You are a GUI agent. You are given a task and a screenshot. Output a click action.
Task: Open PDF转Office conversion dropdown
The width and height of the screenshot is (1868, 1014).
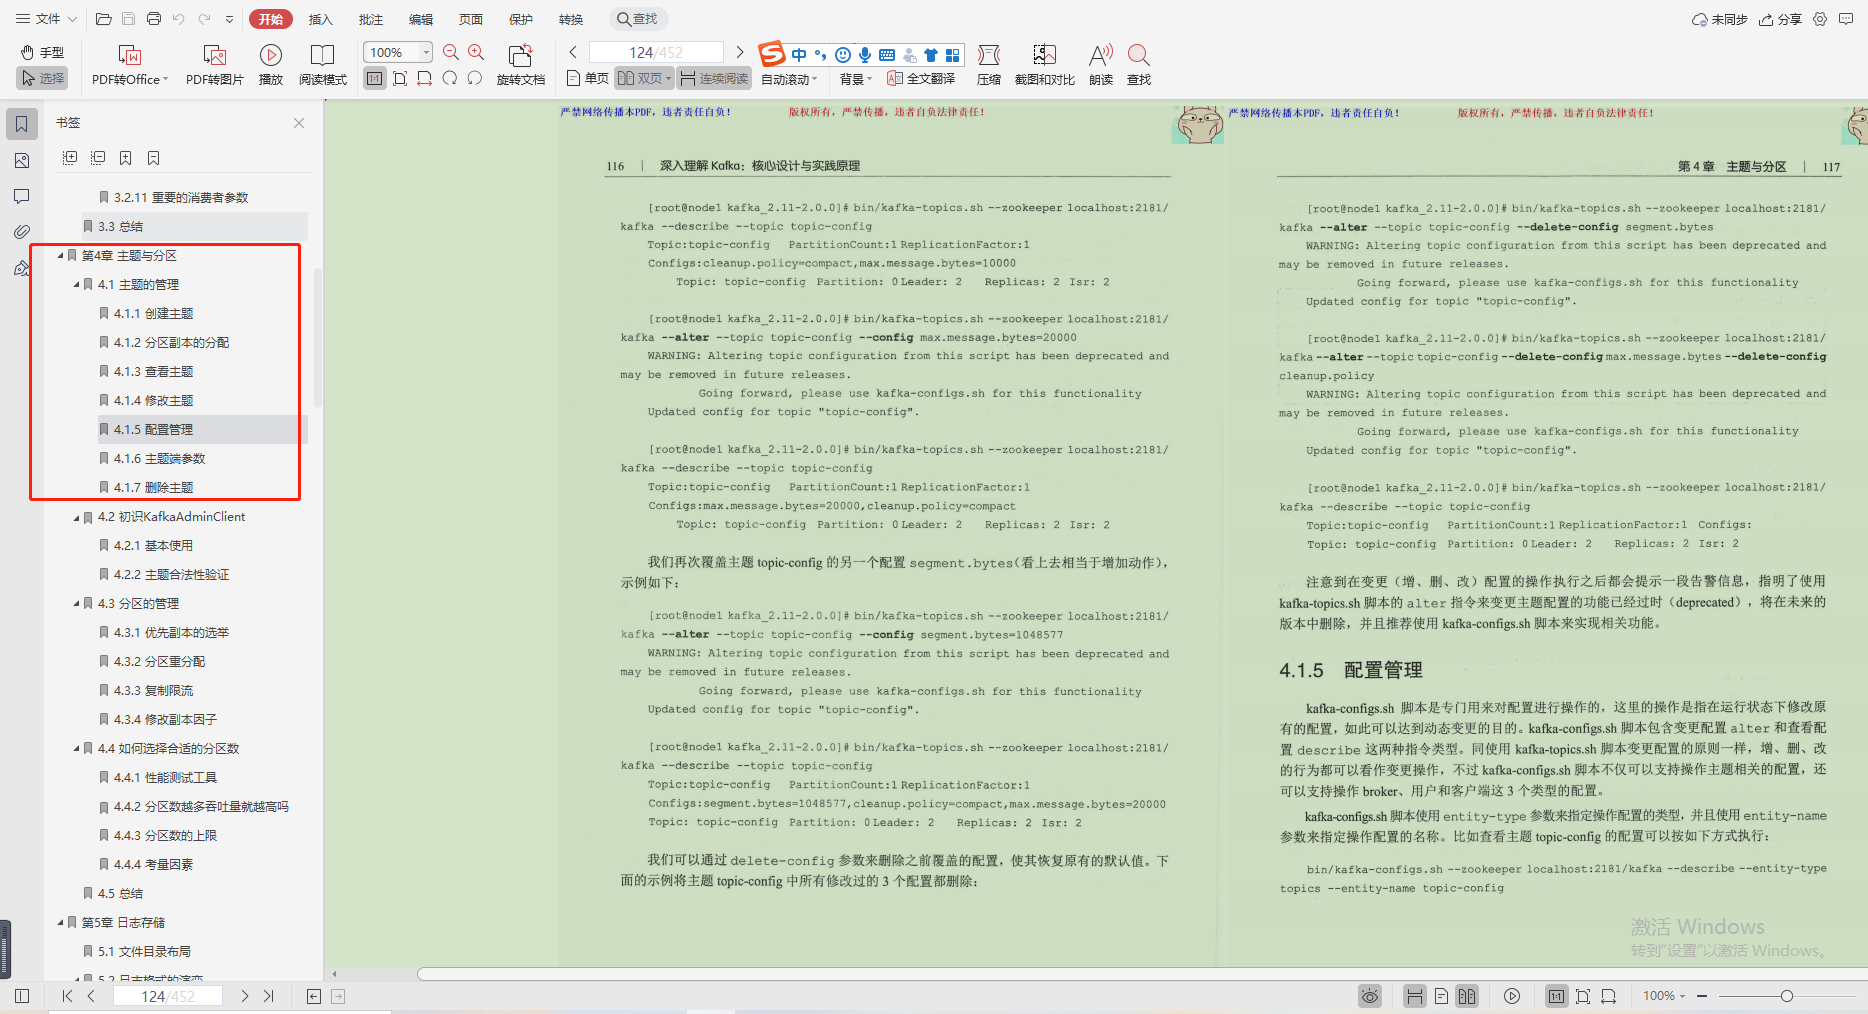[x=130, y=65]
